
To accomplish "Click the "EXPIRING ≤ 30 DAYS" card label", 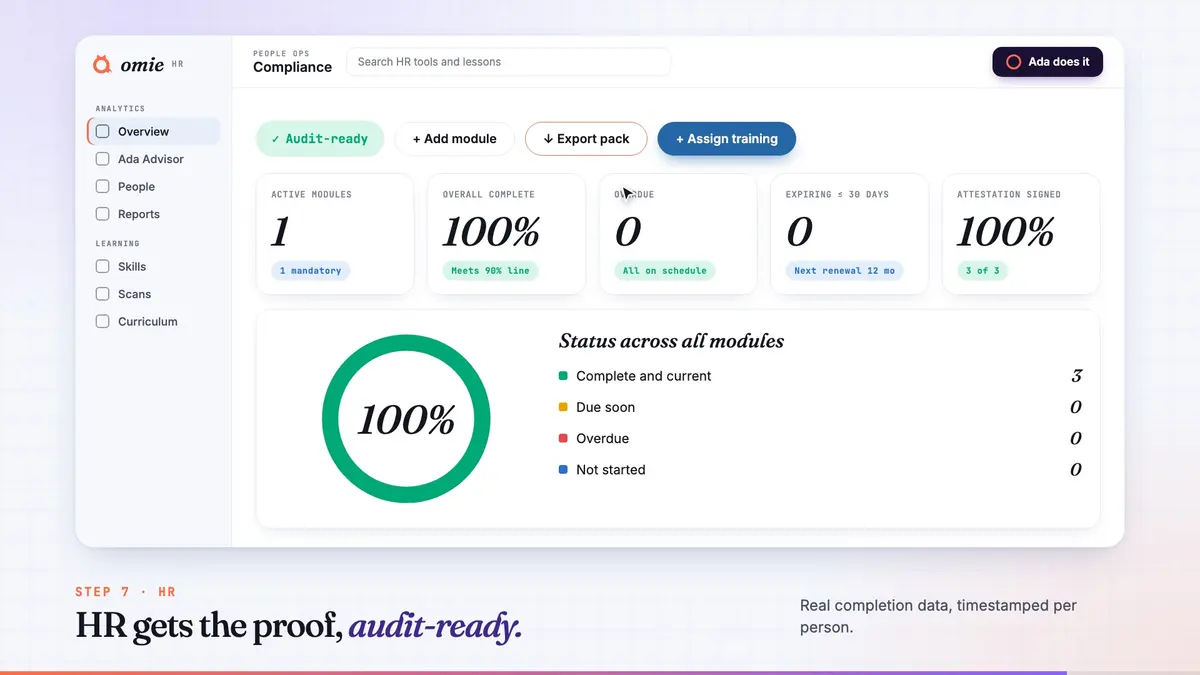I will 837,195.
